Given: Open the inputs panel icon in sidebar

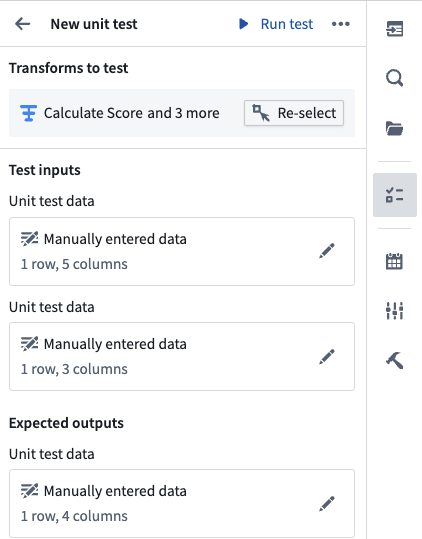Looking at the screenshot, I should pos(395,29).
